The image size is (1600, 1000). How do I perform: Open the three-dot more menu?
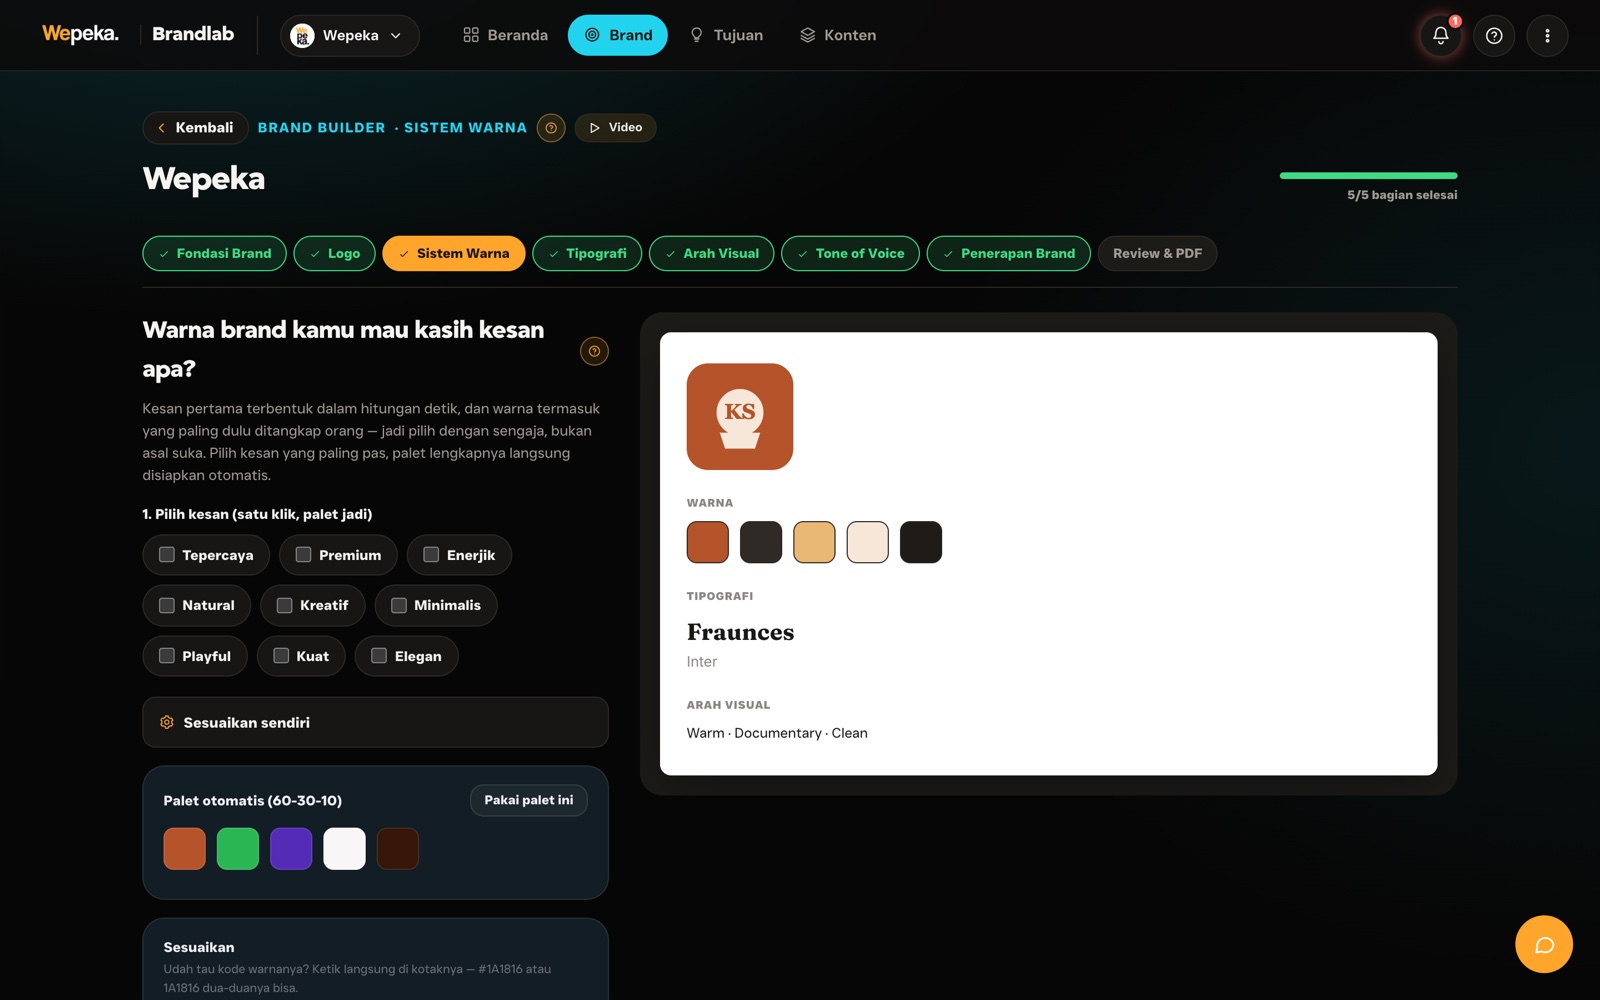[x=1547, y=35]
